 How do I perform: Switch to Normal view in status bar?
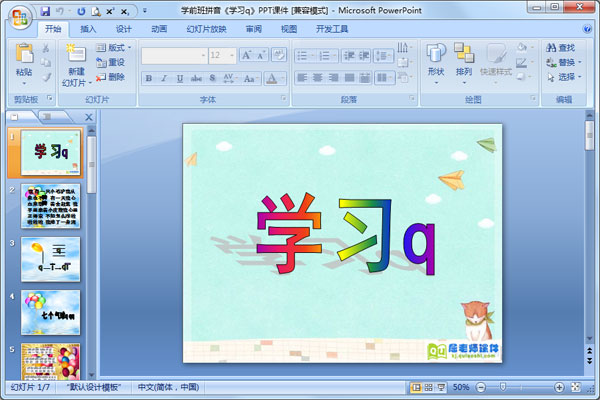pyautogui.click(x=416, y=387)
